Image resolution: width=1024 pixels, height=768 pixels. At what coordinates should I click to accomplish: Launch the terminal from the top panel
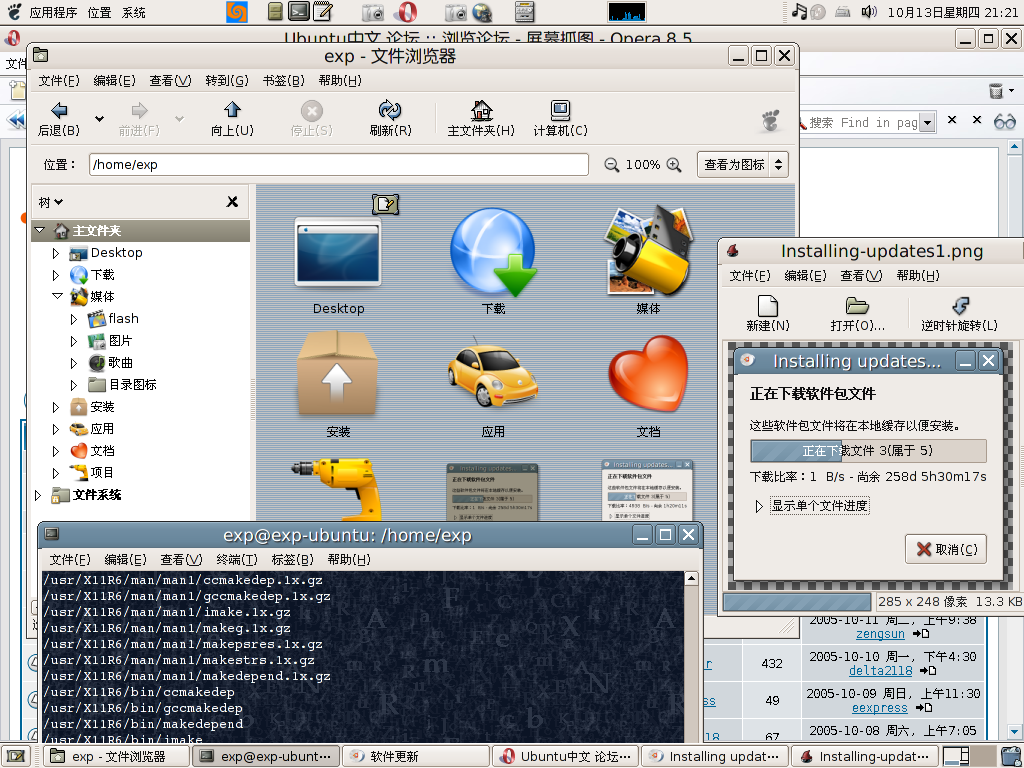point(299,12)
